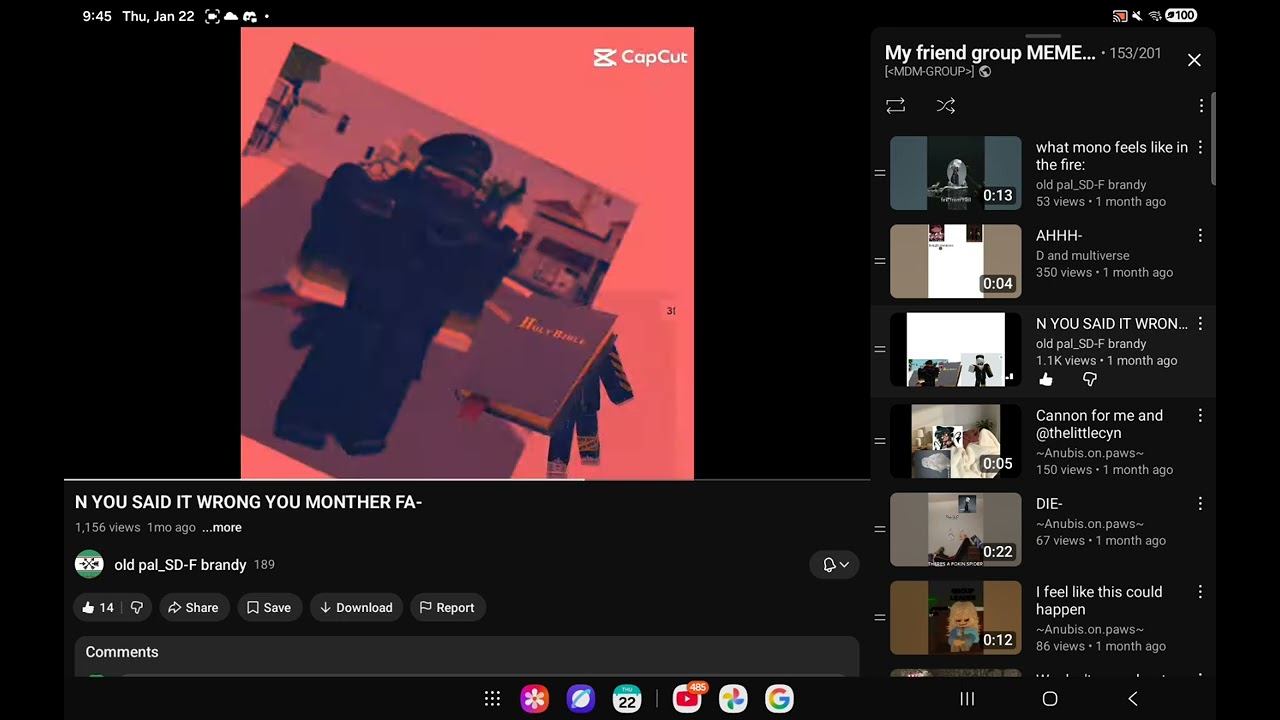Image resolution: width=1280 pixels, height=720 pixels.
Task: Open YouTube app in taskbar
Action: pyautogui.click(x=687, y=699)
